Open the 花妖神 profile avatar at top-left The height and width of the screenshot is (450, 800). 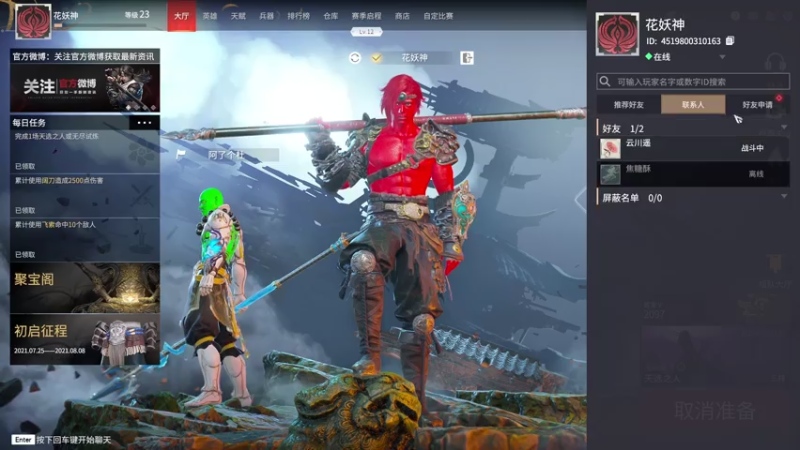pos(33,21)
